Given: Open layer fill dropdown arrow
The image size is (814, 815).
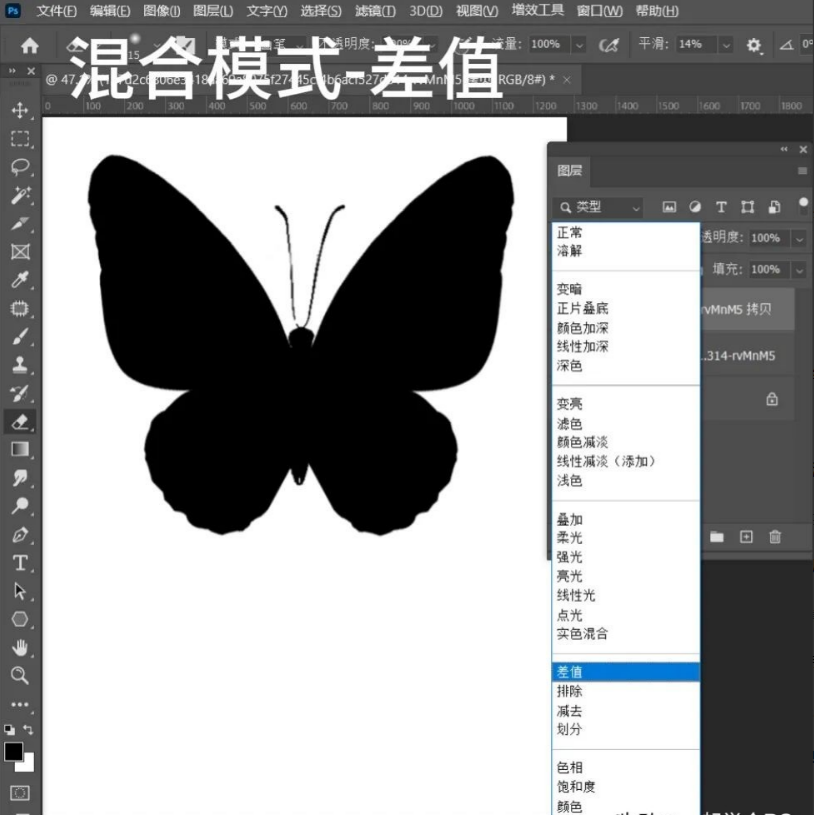Looking at the screenshot, I should click(799, 270).
